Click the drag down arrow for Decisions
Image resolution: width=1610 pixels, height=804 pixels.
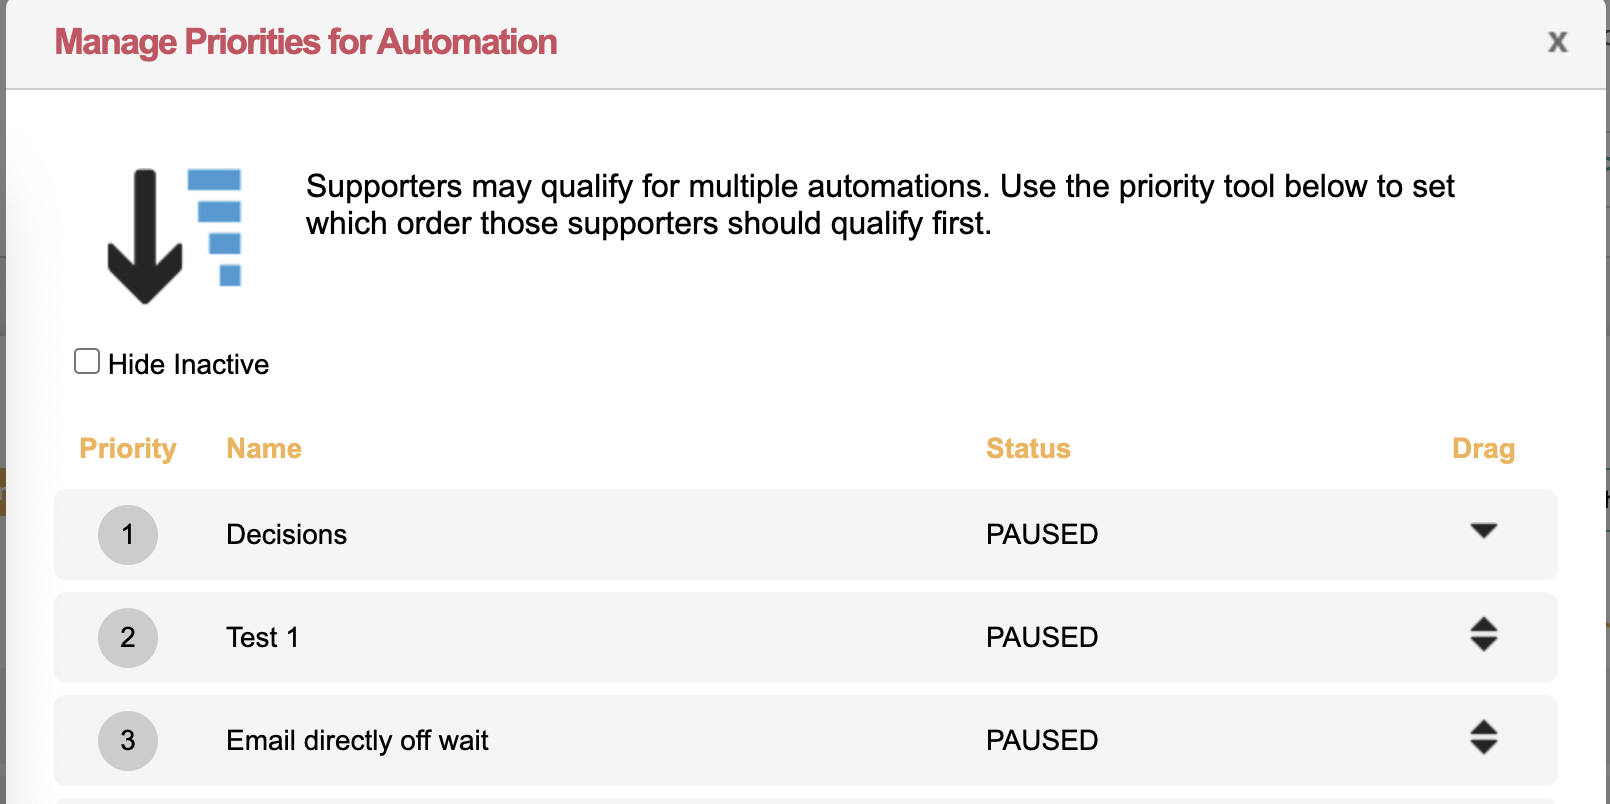(1483, 531)
